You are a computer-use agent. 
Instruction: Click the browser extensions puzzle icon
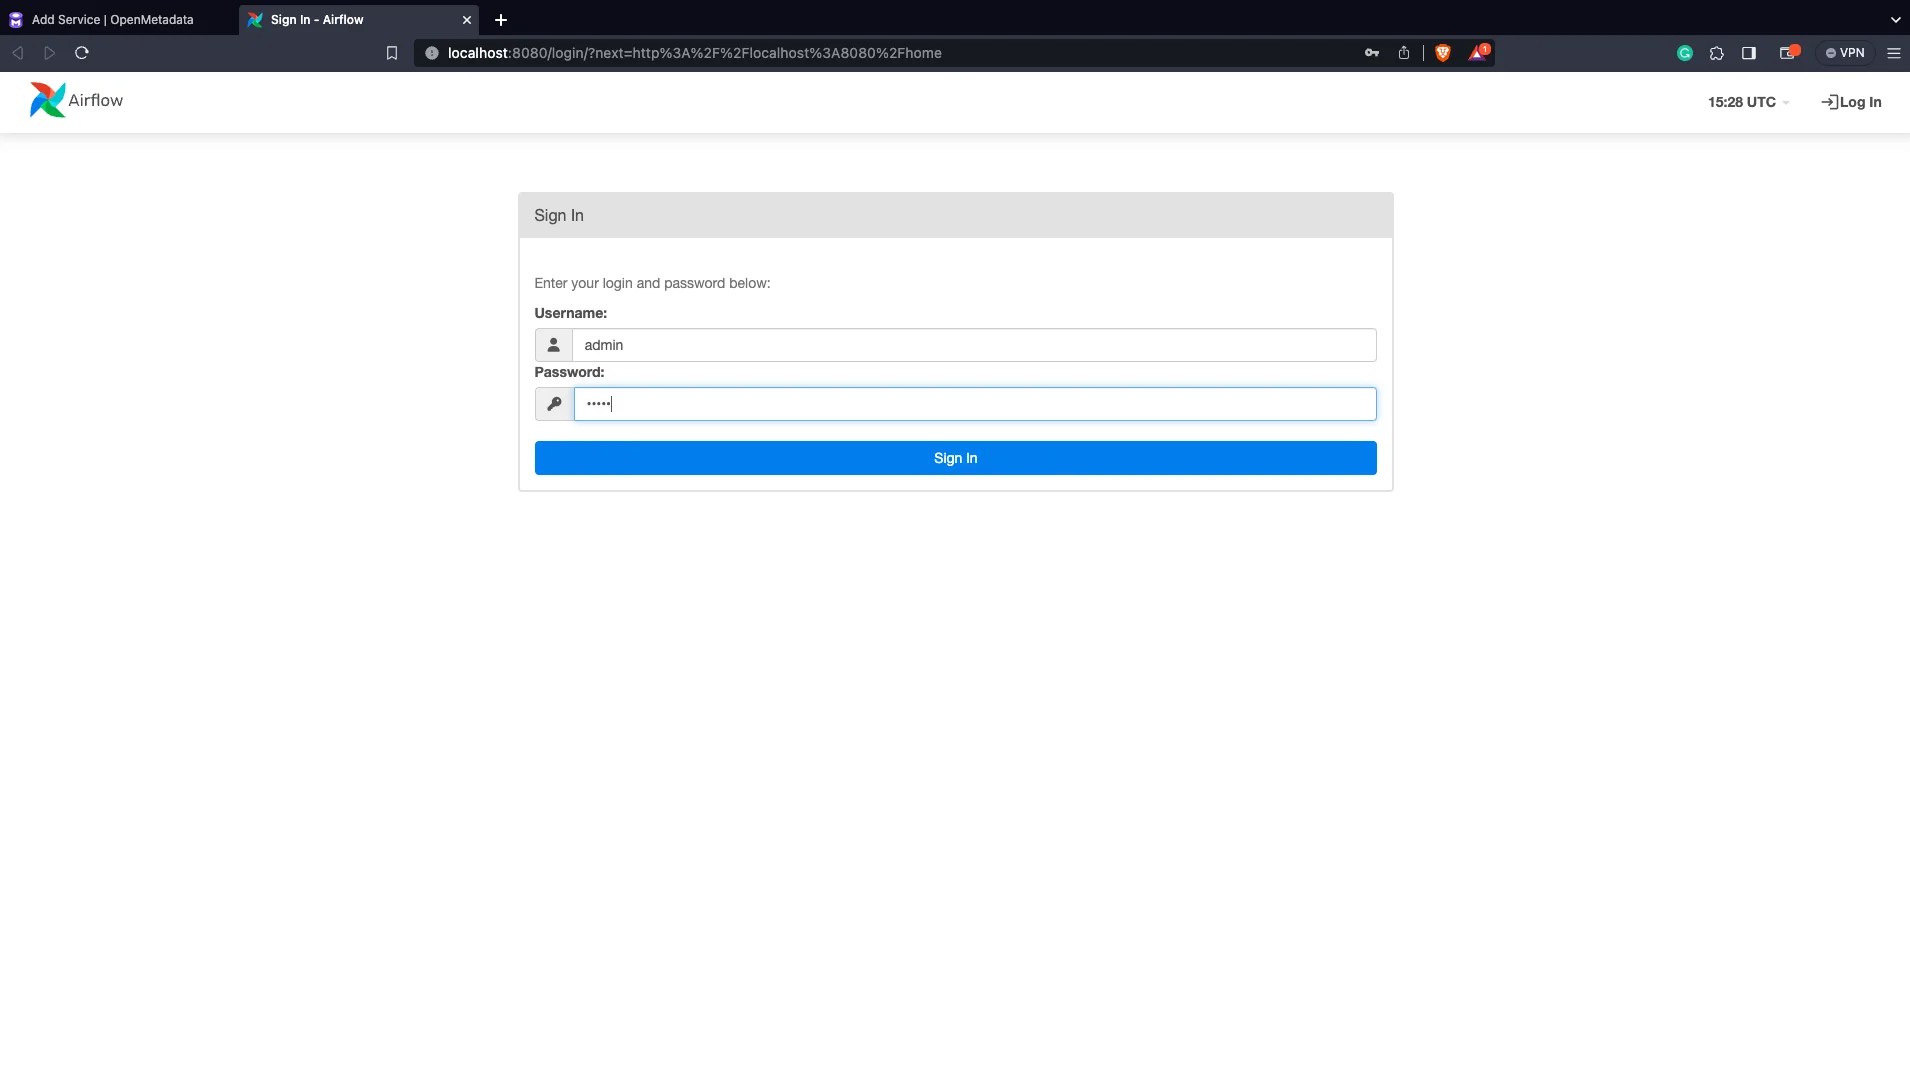coord(1718,53)
